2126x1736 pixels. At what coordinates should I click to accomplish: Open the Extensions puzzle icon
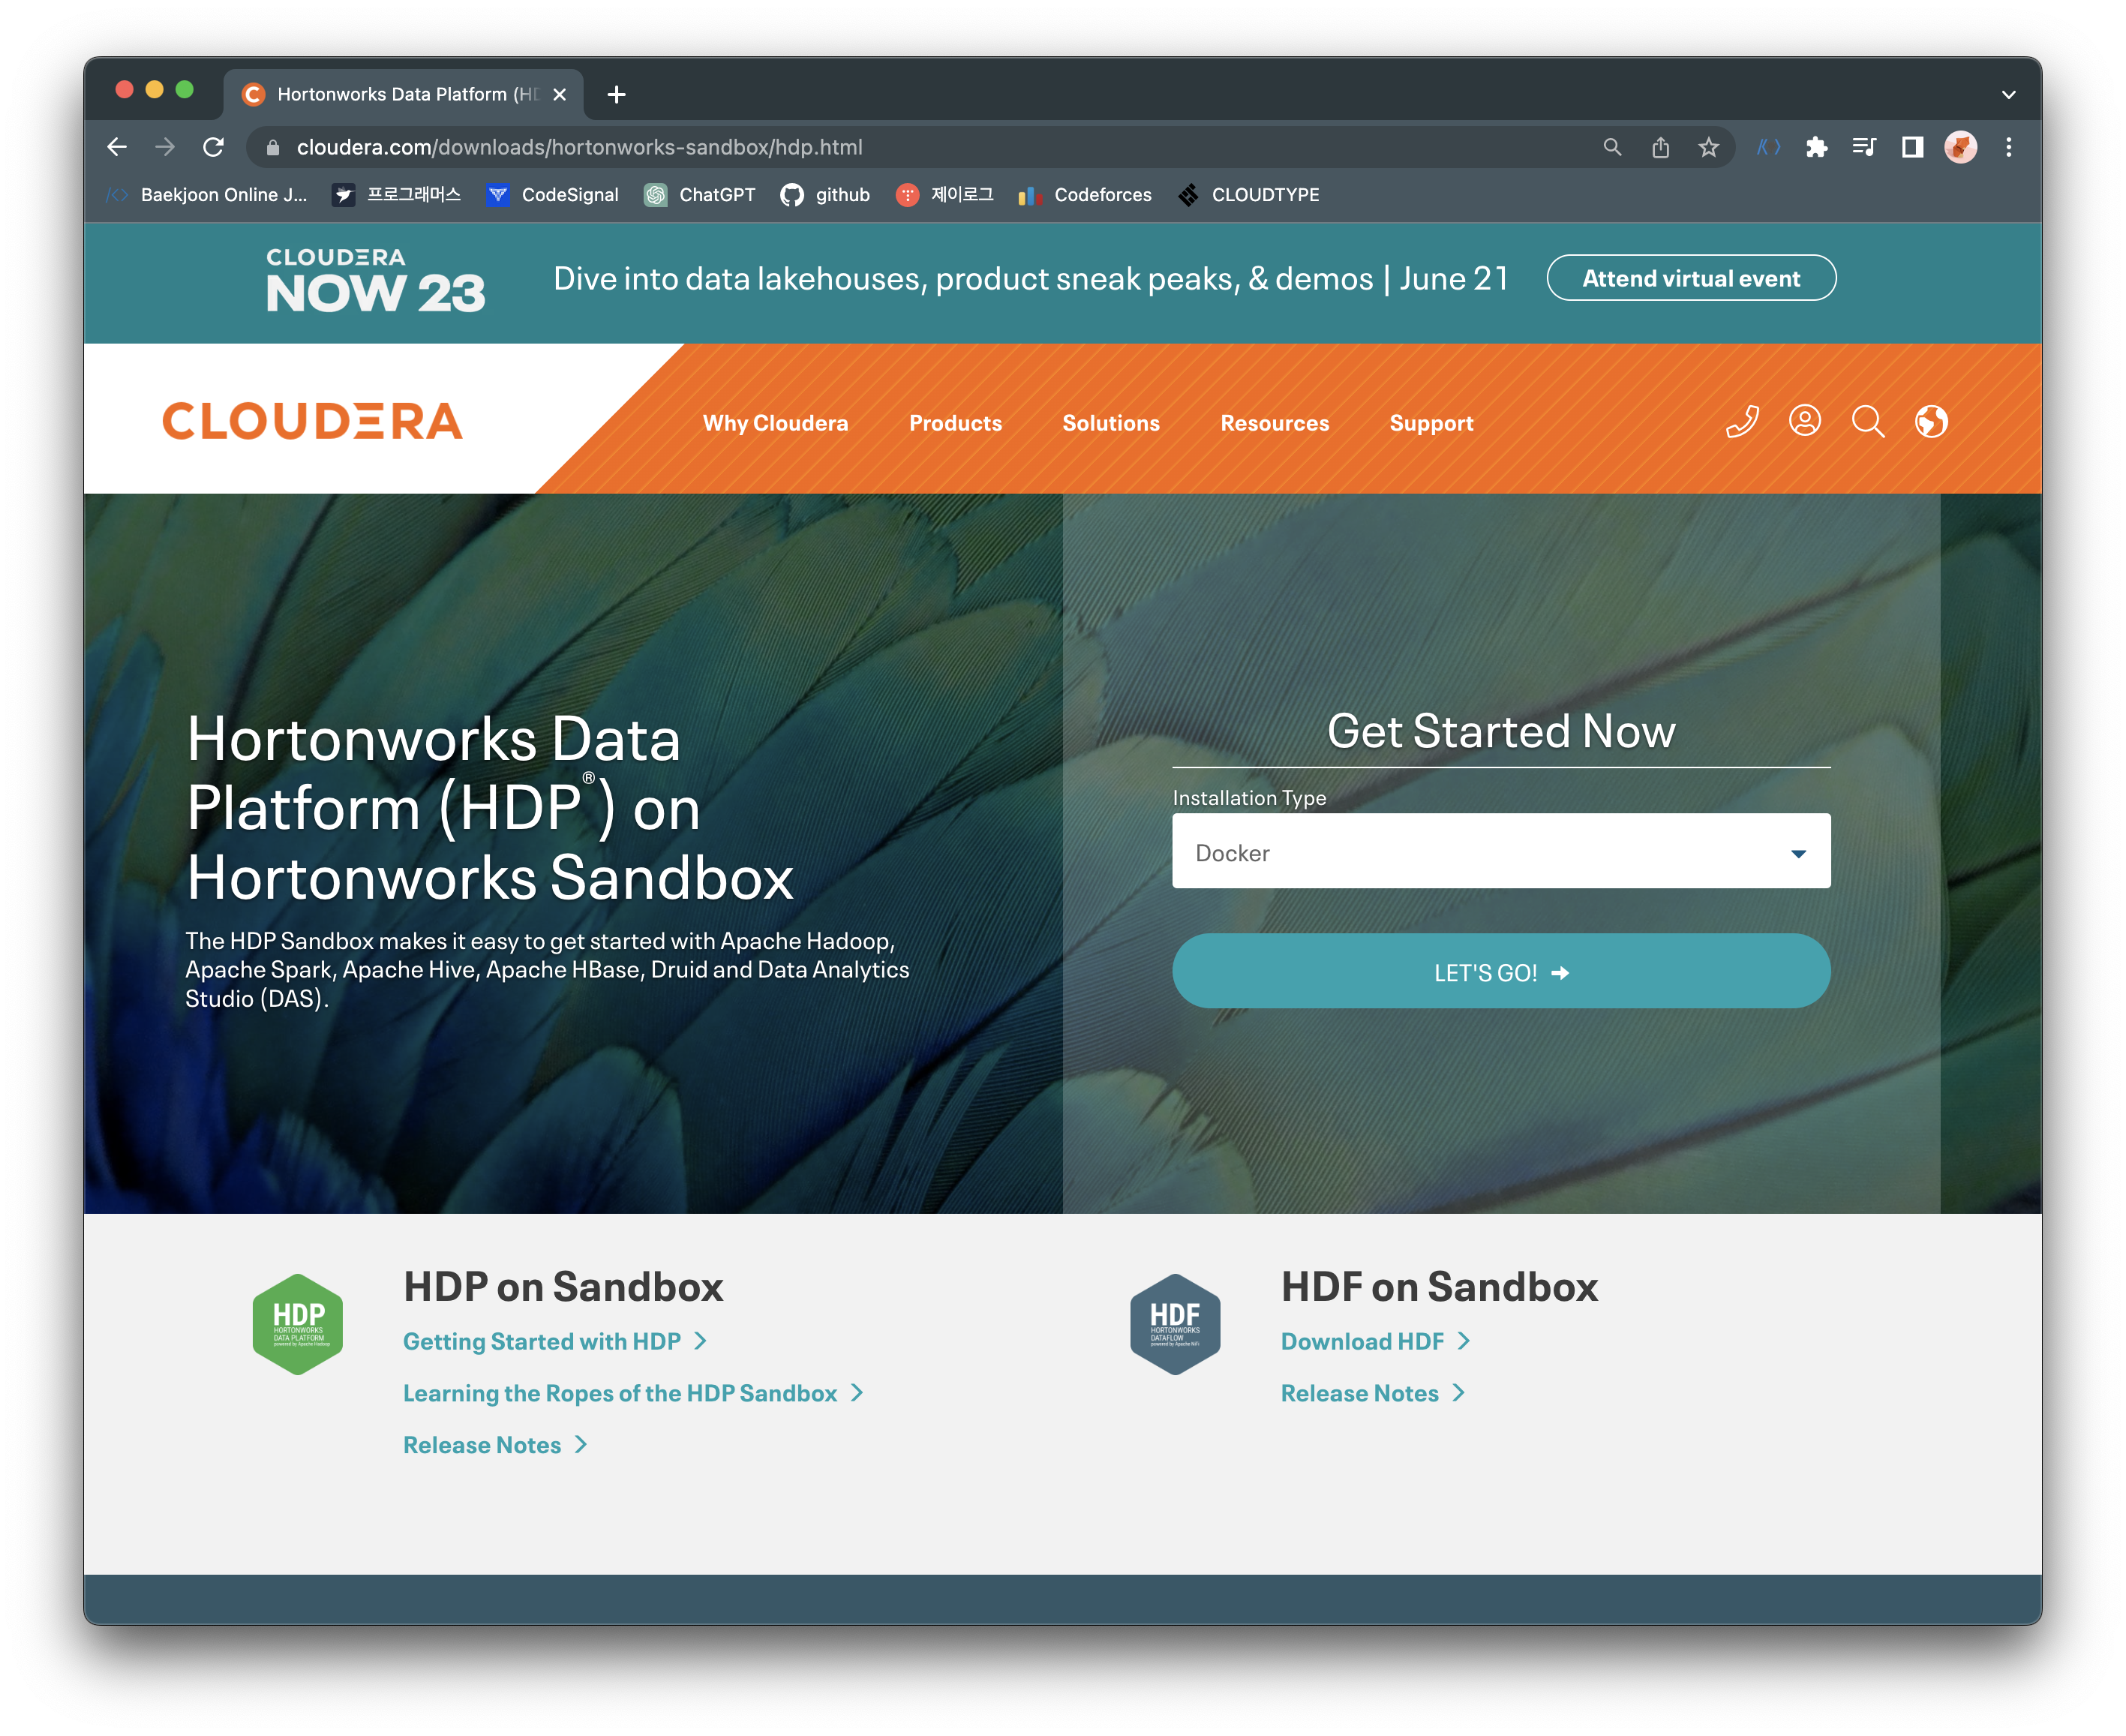[1817, 147]
